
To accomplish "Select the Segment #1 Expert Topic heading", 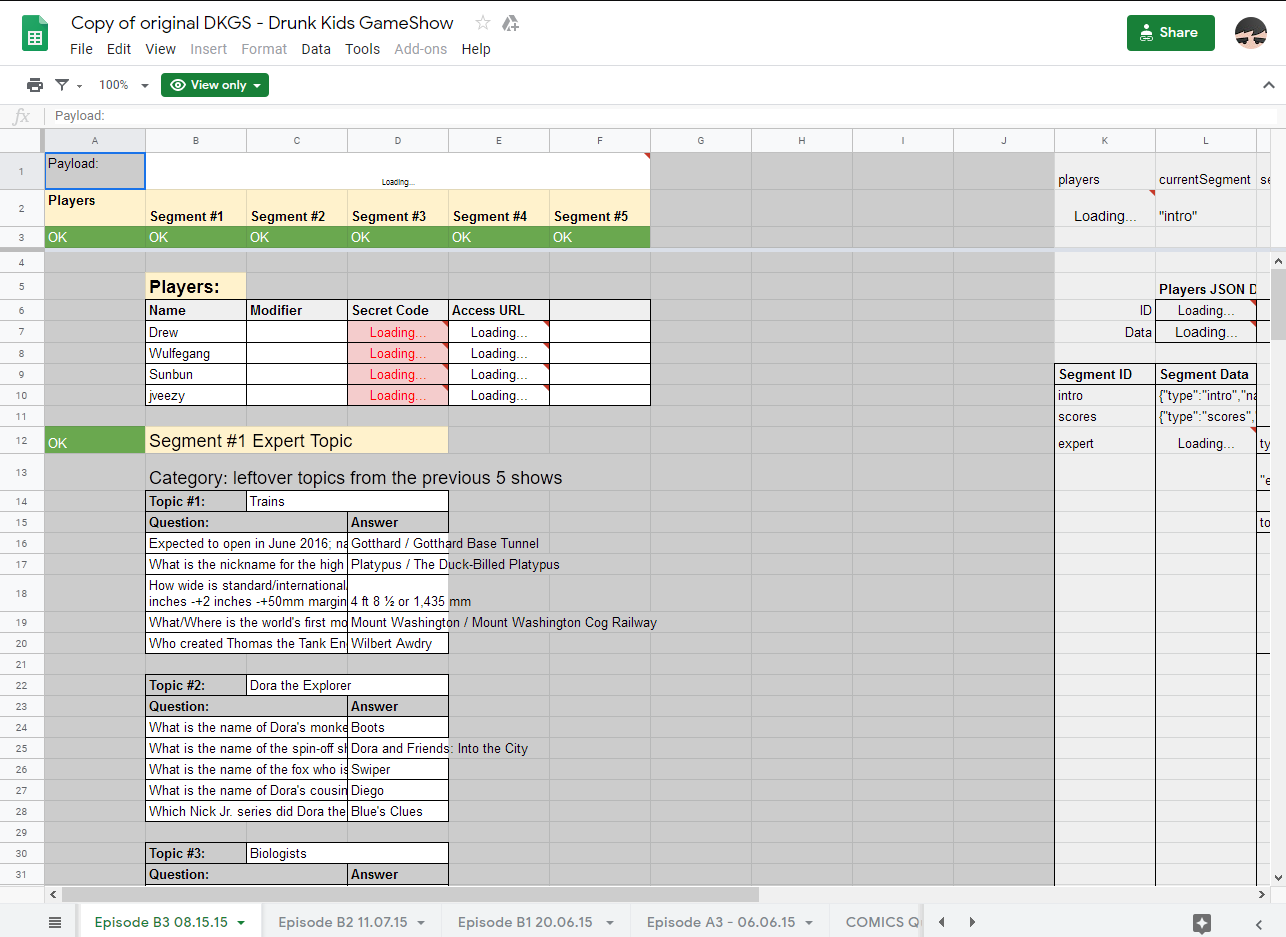I will pos(297,440).
